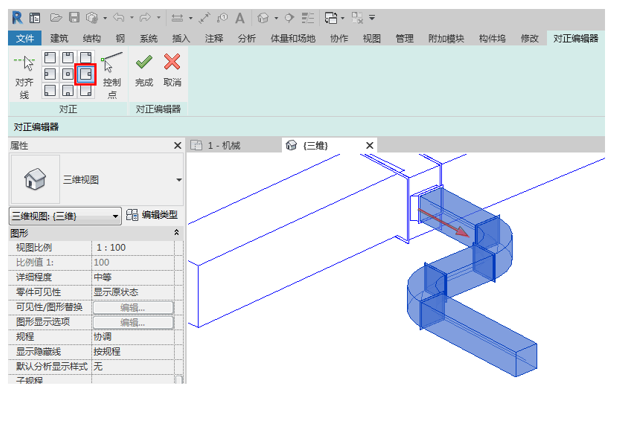The height and width of the screenshot is (421, 617).
Task: Click 编辑 button for 可见性/图形替换
Action: pyautogui.click(x=133, y=308)
